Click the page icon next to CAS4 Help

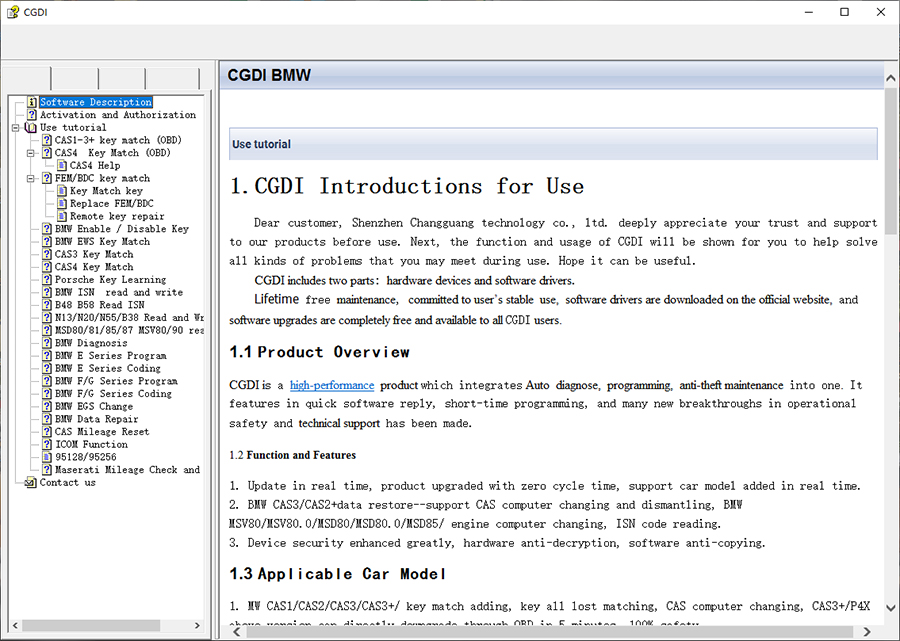(x=62, y=166)
